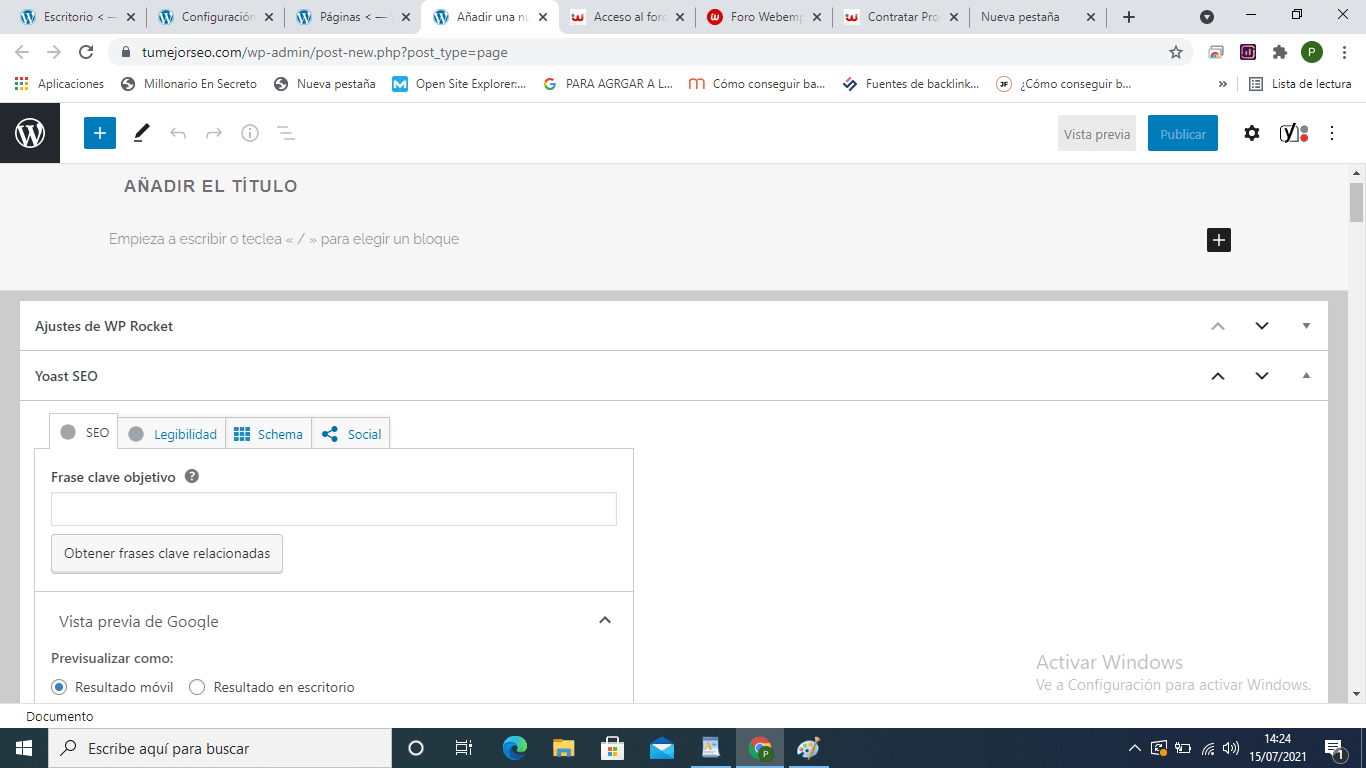Open File Explorer from the taskbar
This screenshot has width=1366, height=768.
point(564,748)
